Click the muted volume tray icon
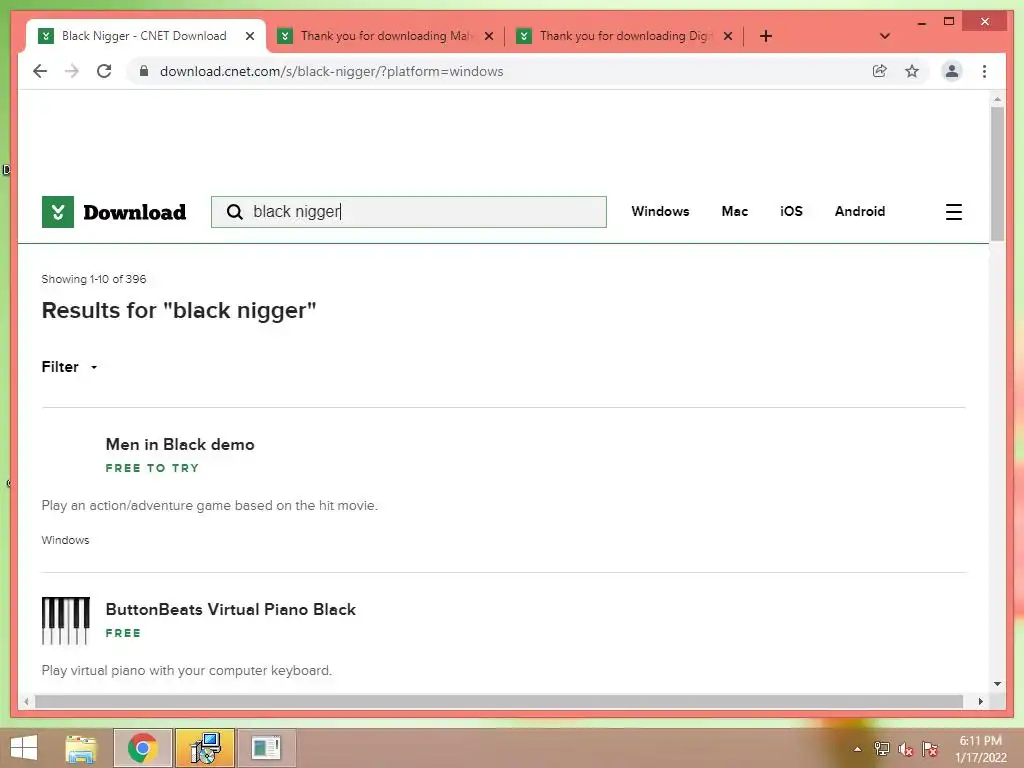 tap(906, 749)
